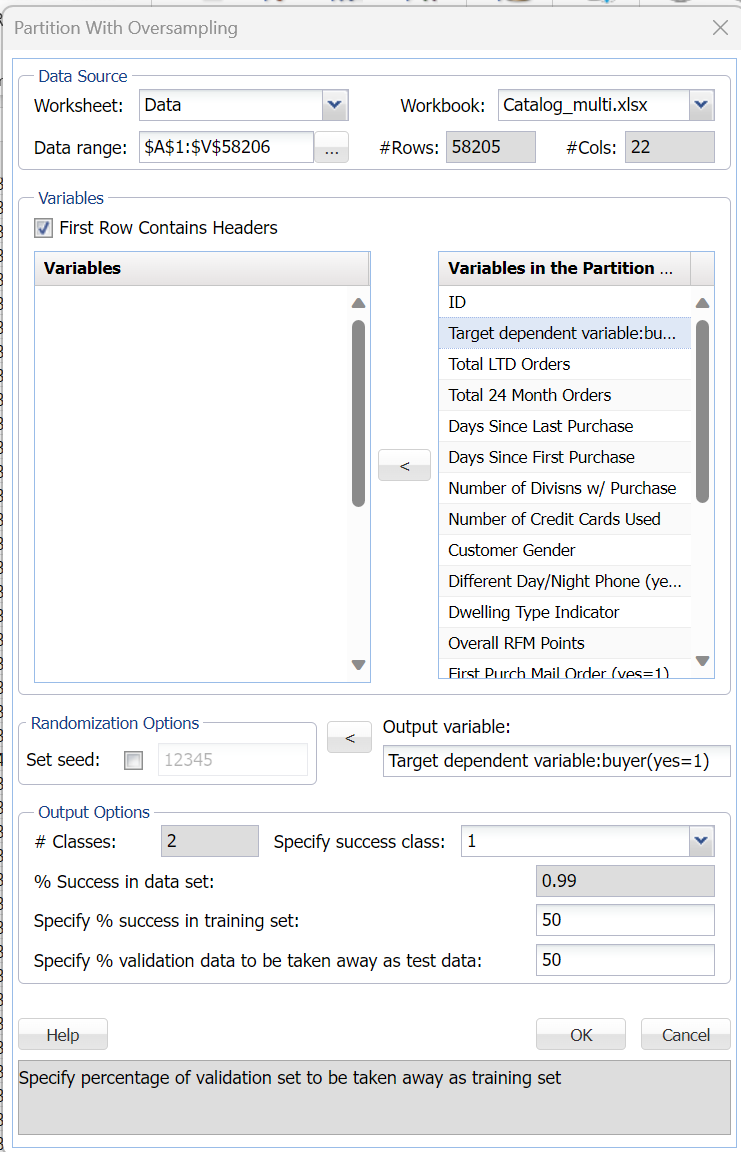Enable the Set seed checkbox

click(133, 760)
